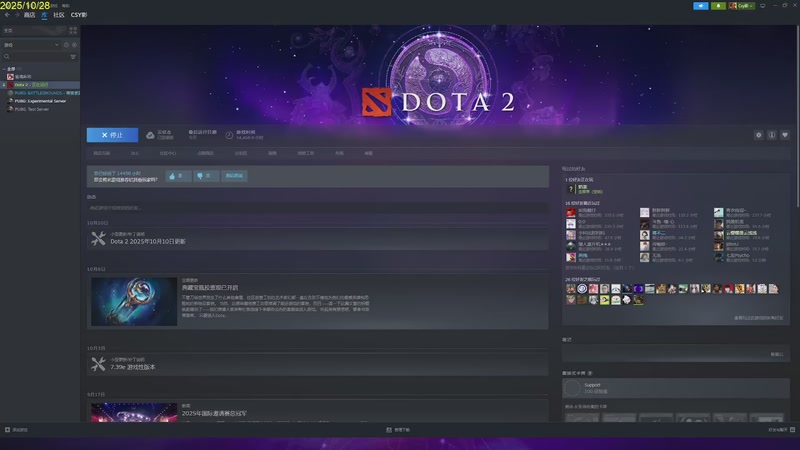Open the 讨论区 discussions tab
800x450 pixels.
[x=241, y=153]
